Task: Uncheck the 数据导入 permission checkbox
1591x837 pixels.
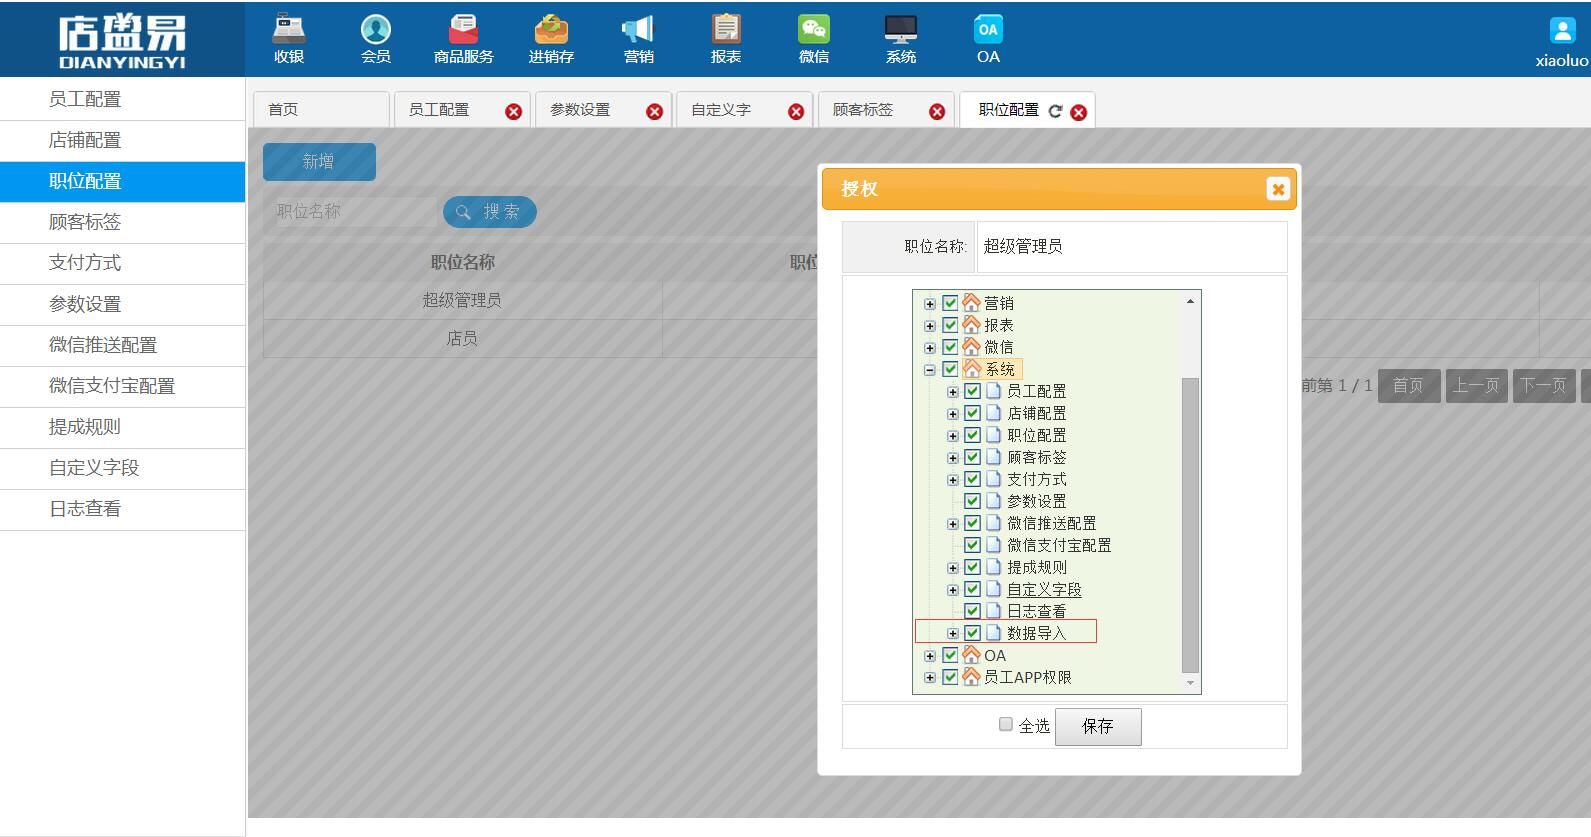Action: coord(972,632)
